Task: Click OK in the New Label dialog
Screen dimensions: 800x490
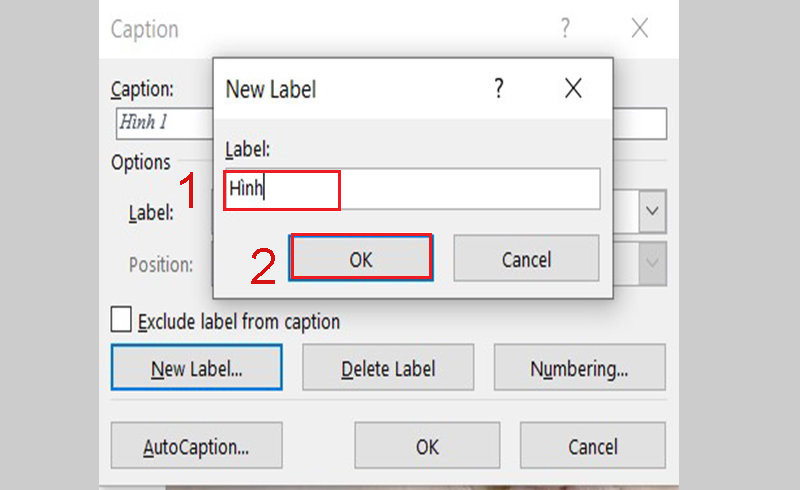Action: tap(361, 258)
